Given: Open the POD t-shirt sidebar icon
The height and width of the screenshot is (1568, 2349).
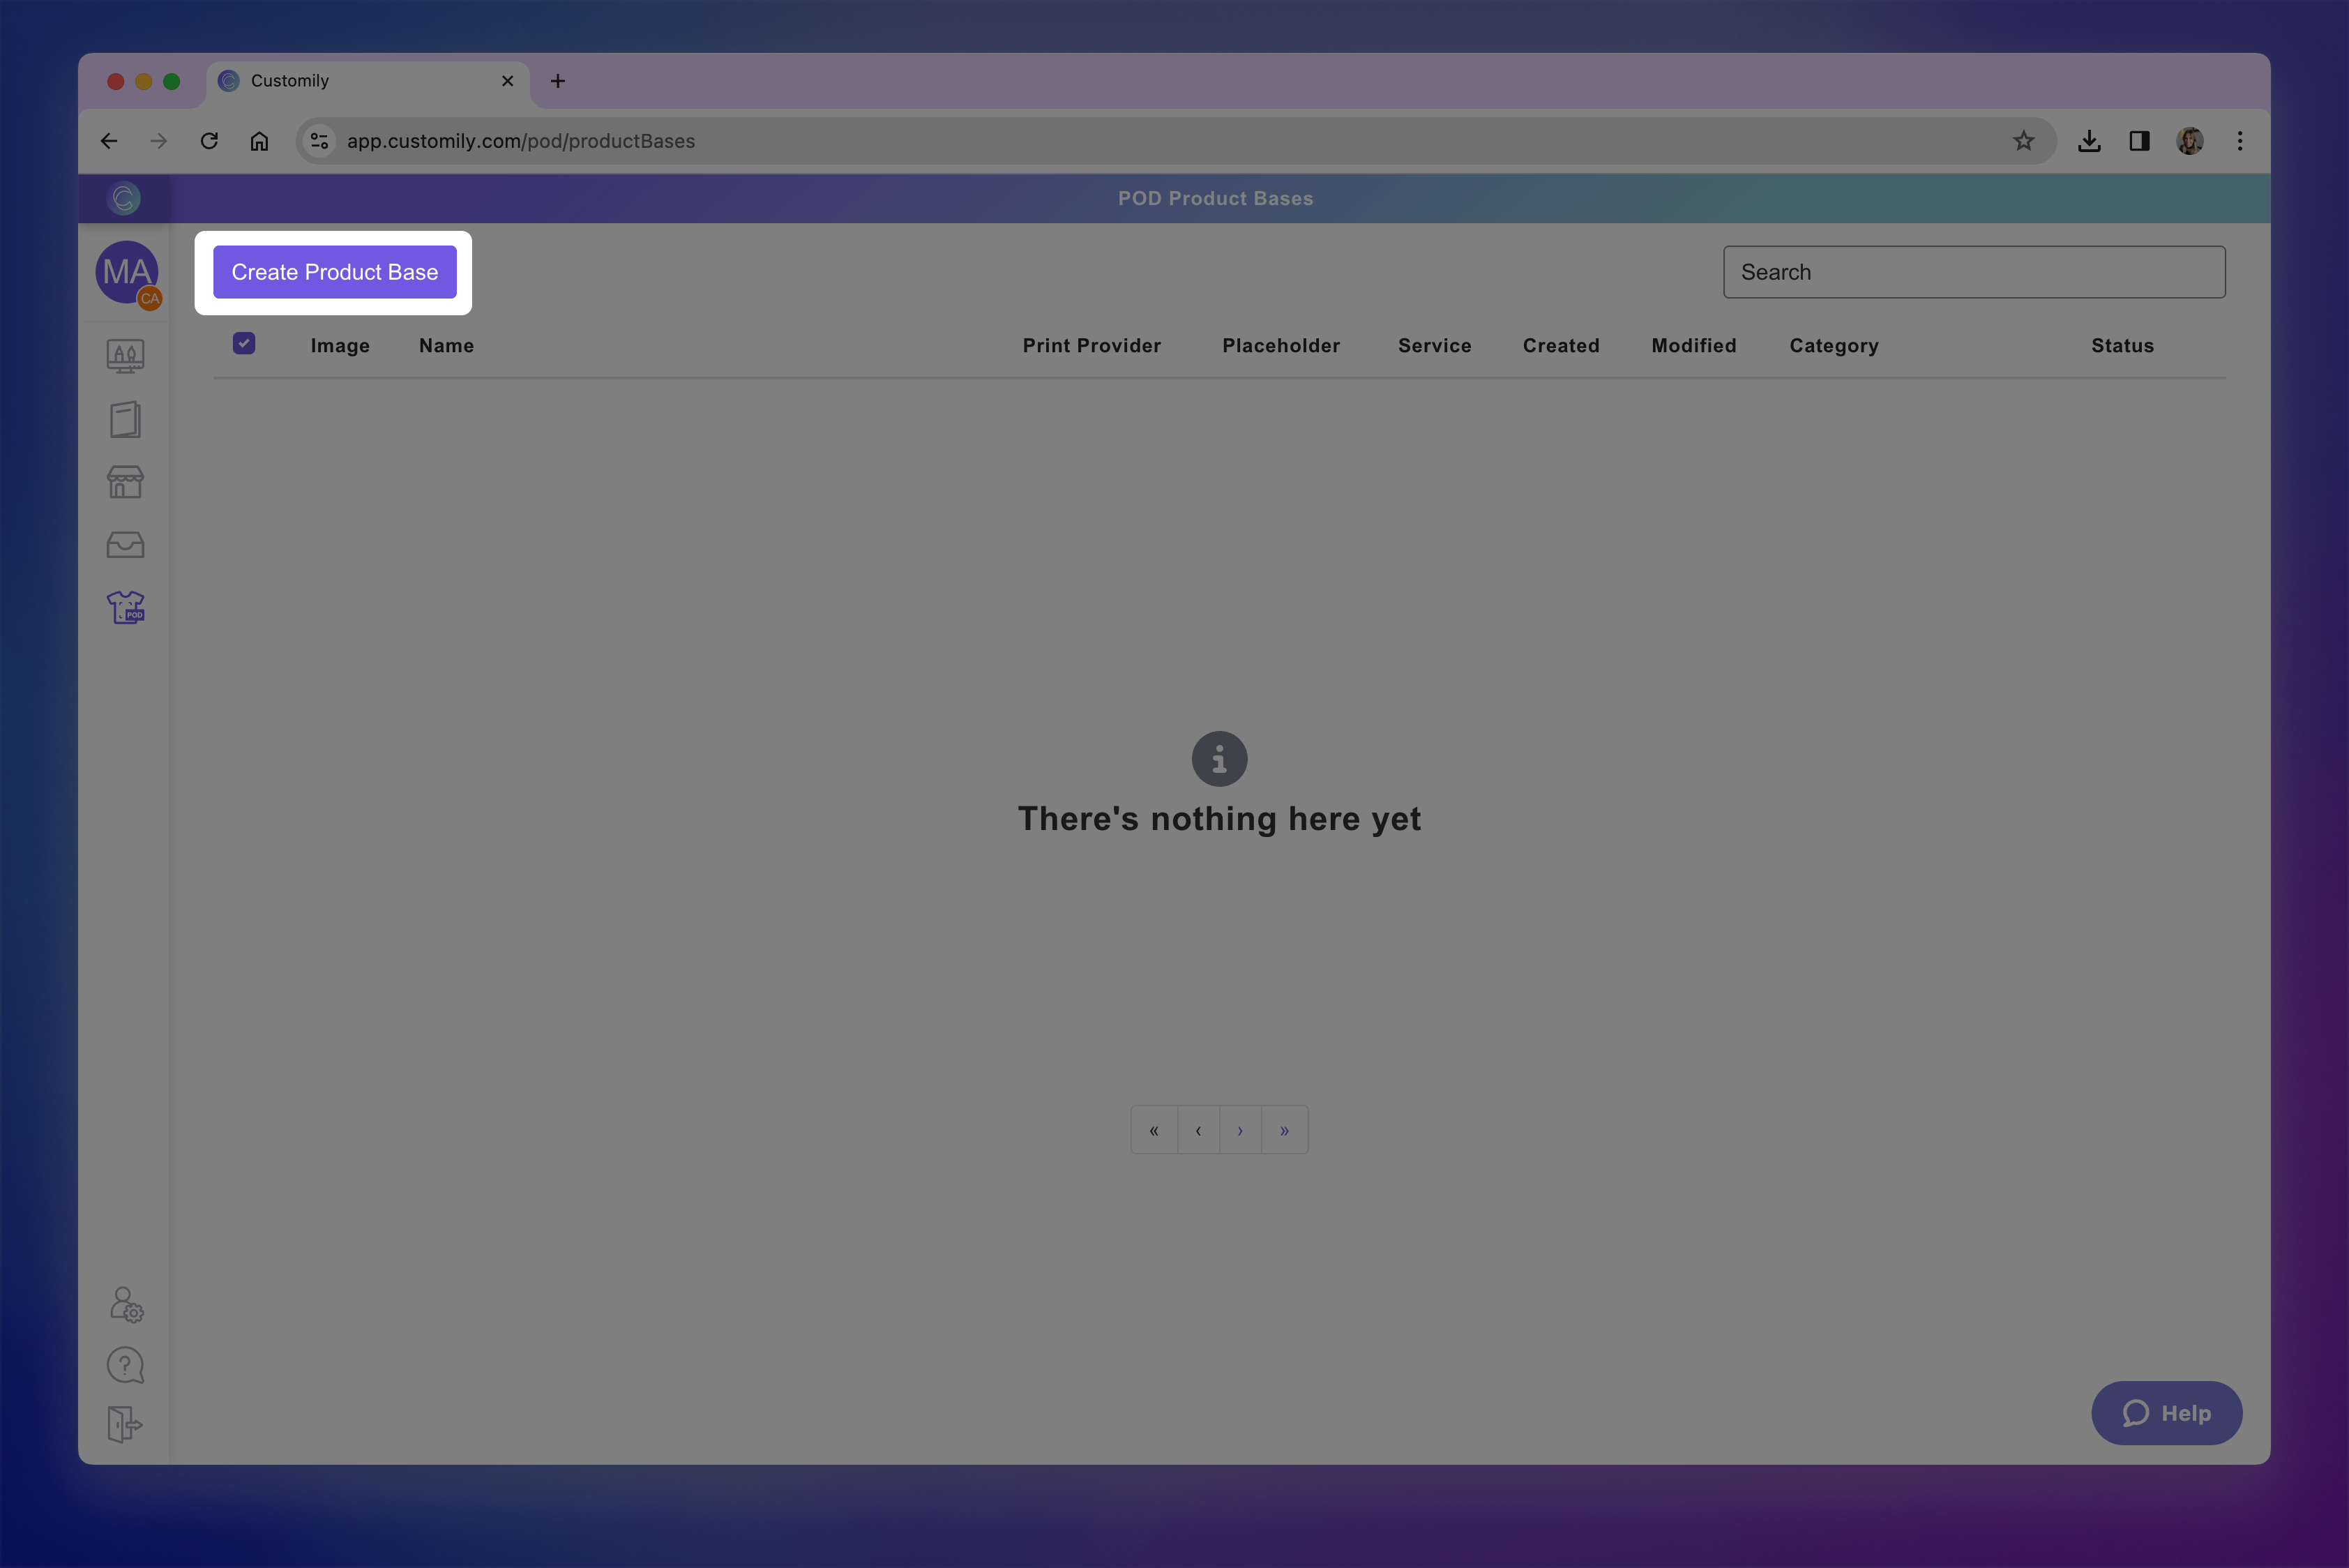Looking at the screenshot, I should [126, 607].
